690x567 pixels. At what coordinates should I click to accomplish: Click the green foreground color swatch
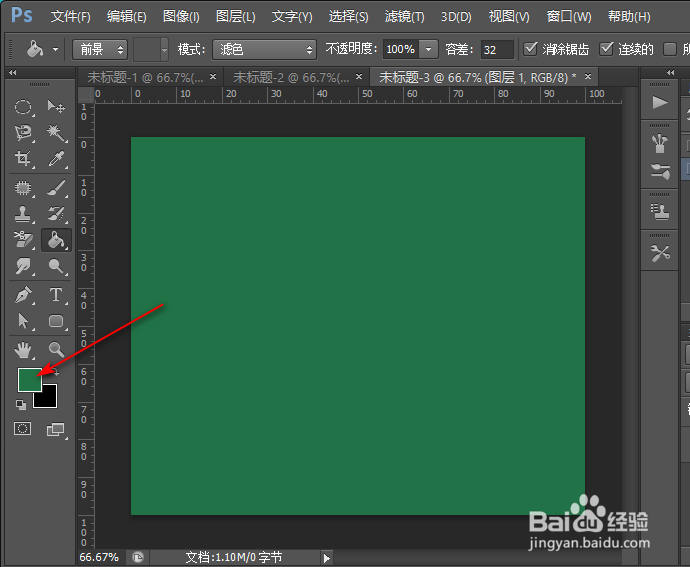click(27, 378)
